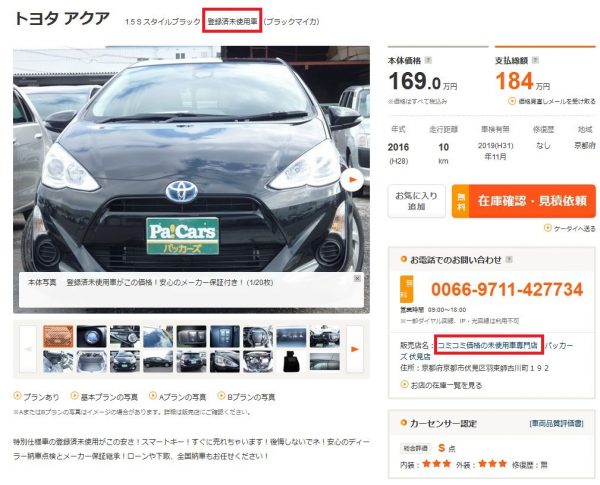Viewport: 600px width, 485px height.
Task: Open the help icon beside 本体価格
Action: pos(429,60)
